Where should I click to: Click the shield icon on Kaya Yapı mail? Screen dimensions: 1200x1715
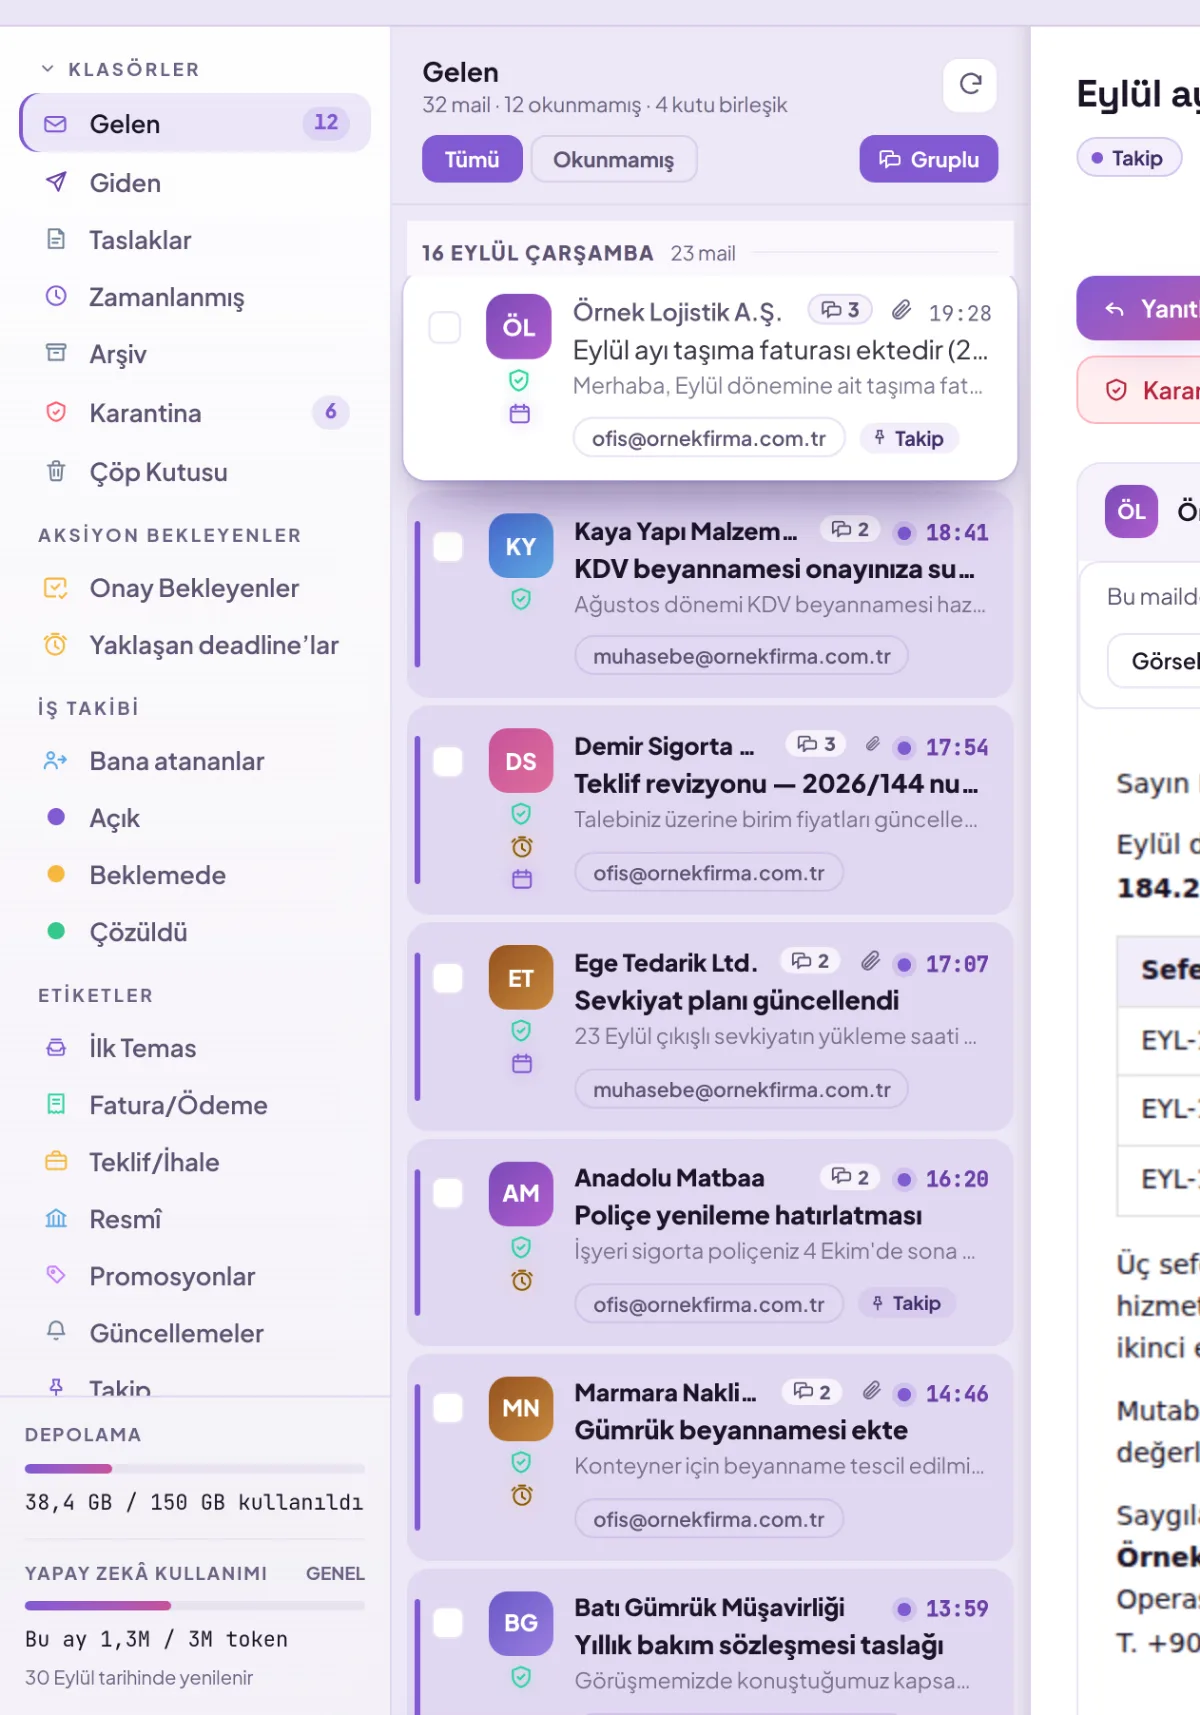click(521, 599)
